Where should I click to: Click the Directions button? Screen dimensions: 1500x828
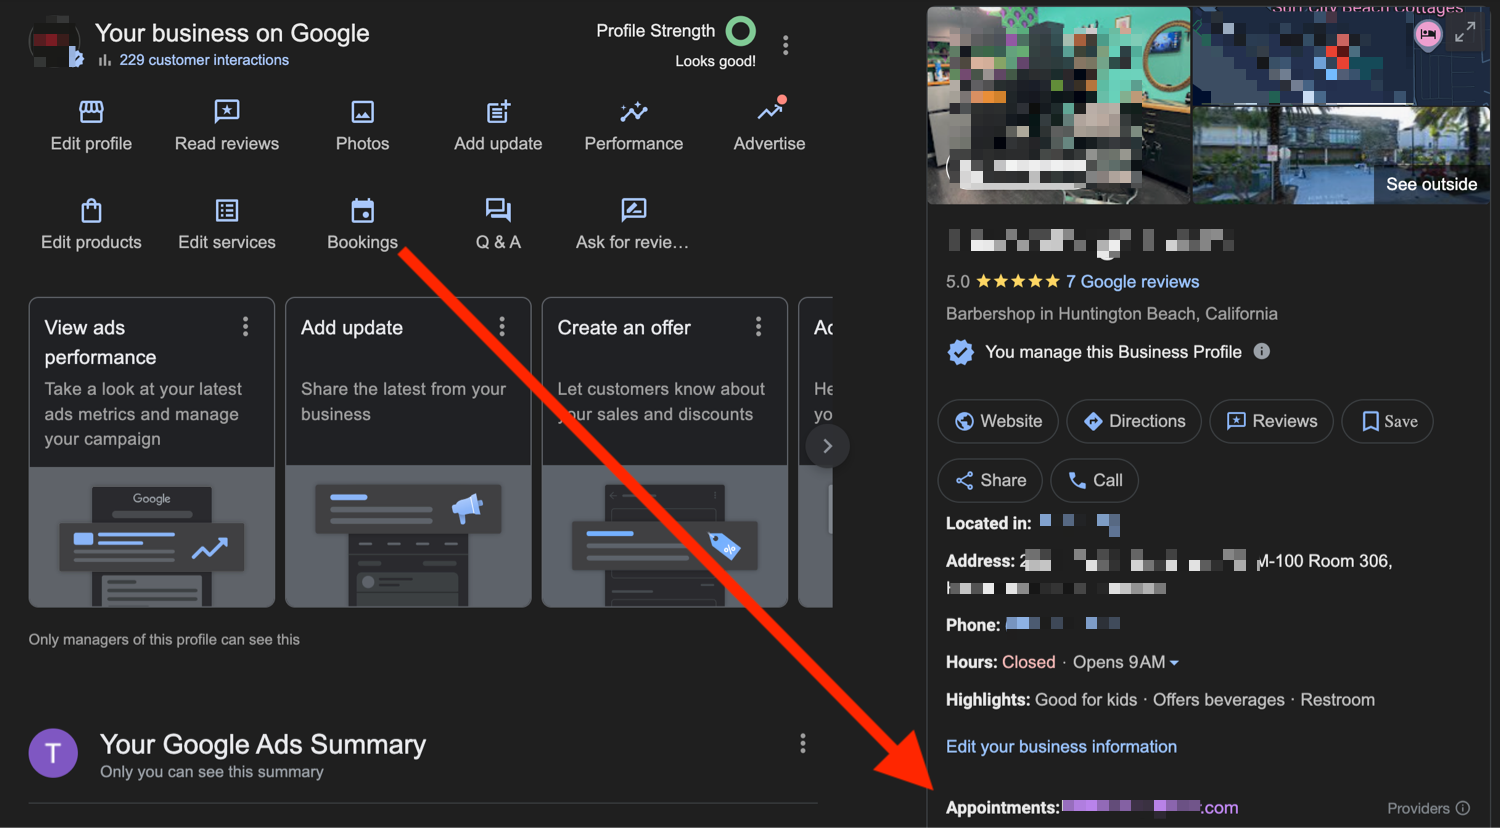point(1134,421)
